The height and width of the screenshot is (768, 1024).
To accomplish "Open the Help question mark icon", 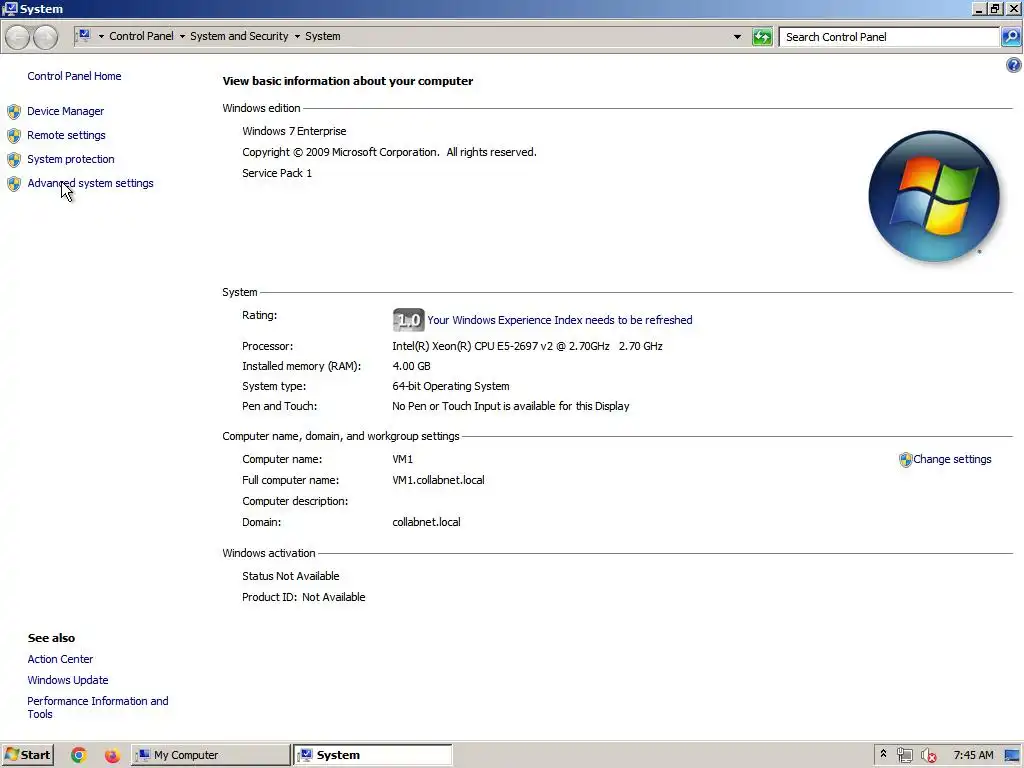I will click(x=1014, y=65).
